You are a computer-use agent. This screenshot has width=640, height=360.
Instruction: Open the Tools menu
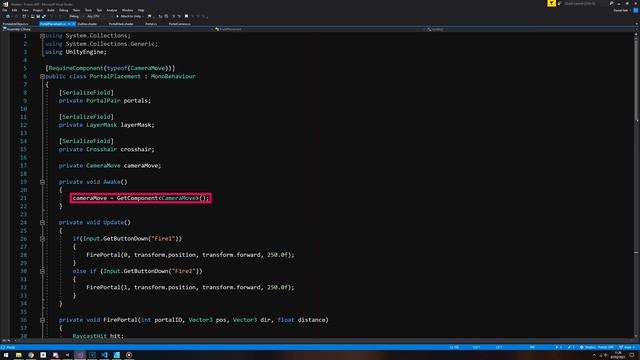coord(88,10)
